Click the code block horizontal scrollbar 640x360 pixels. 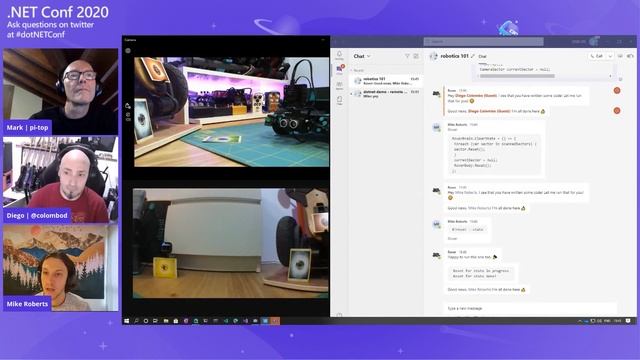click(517, 76)
